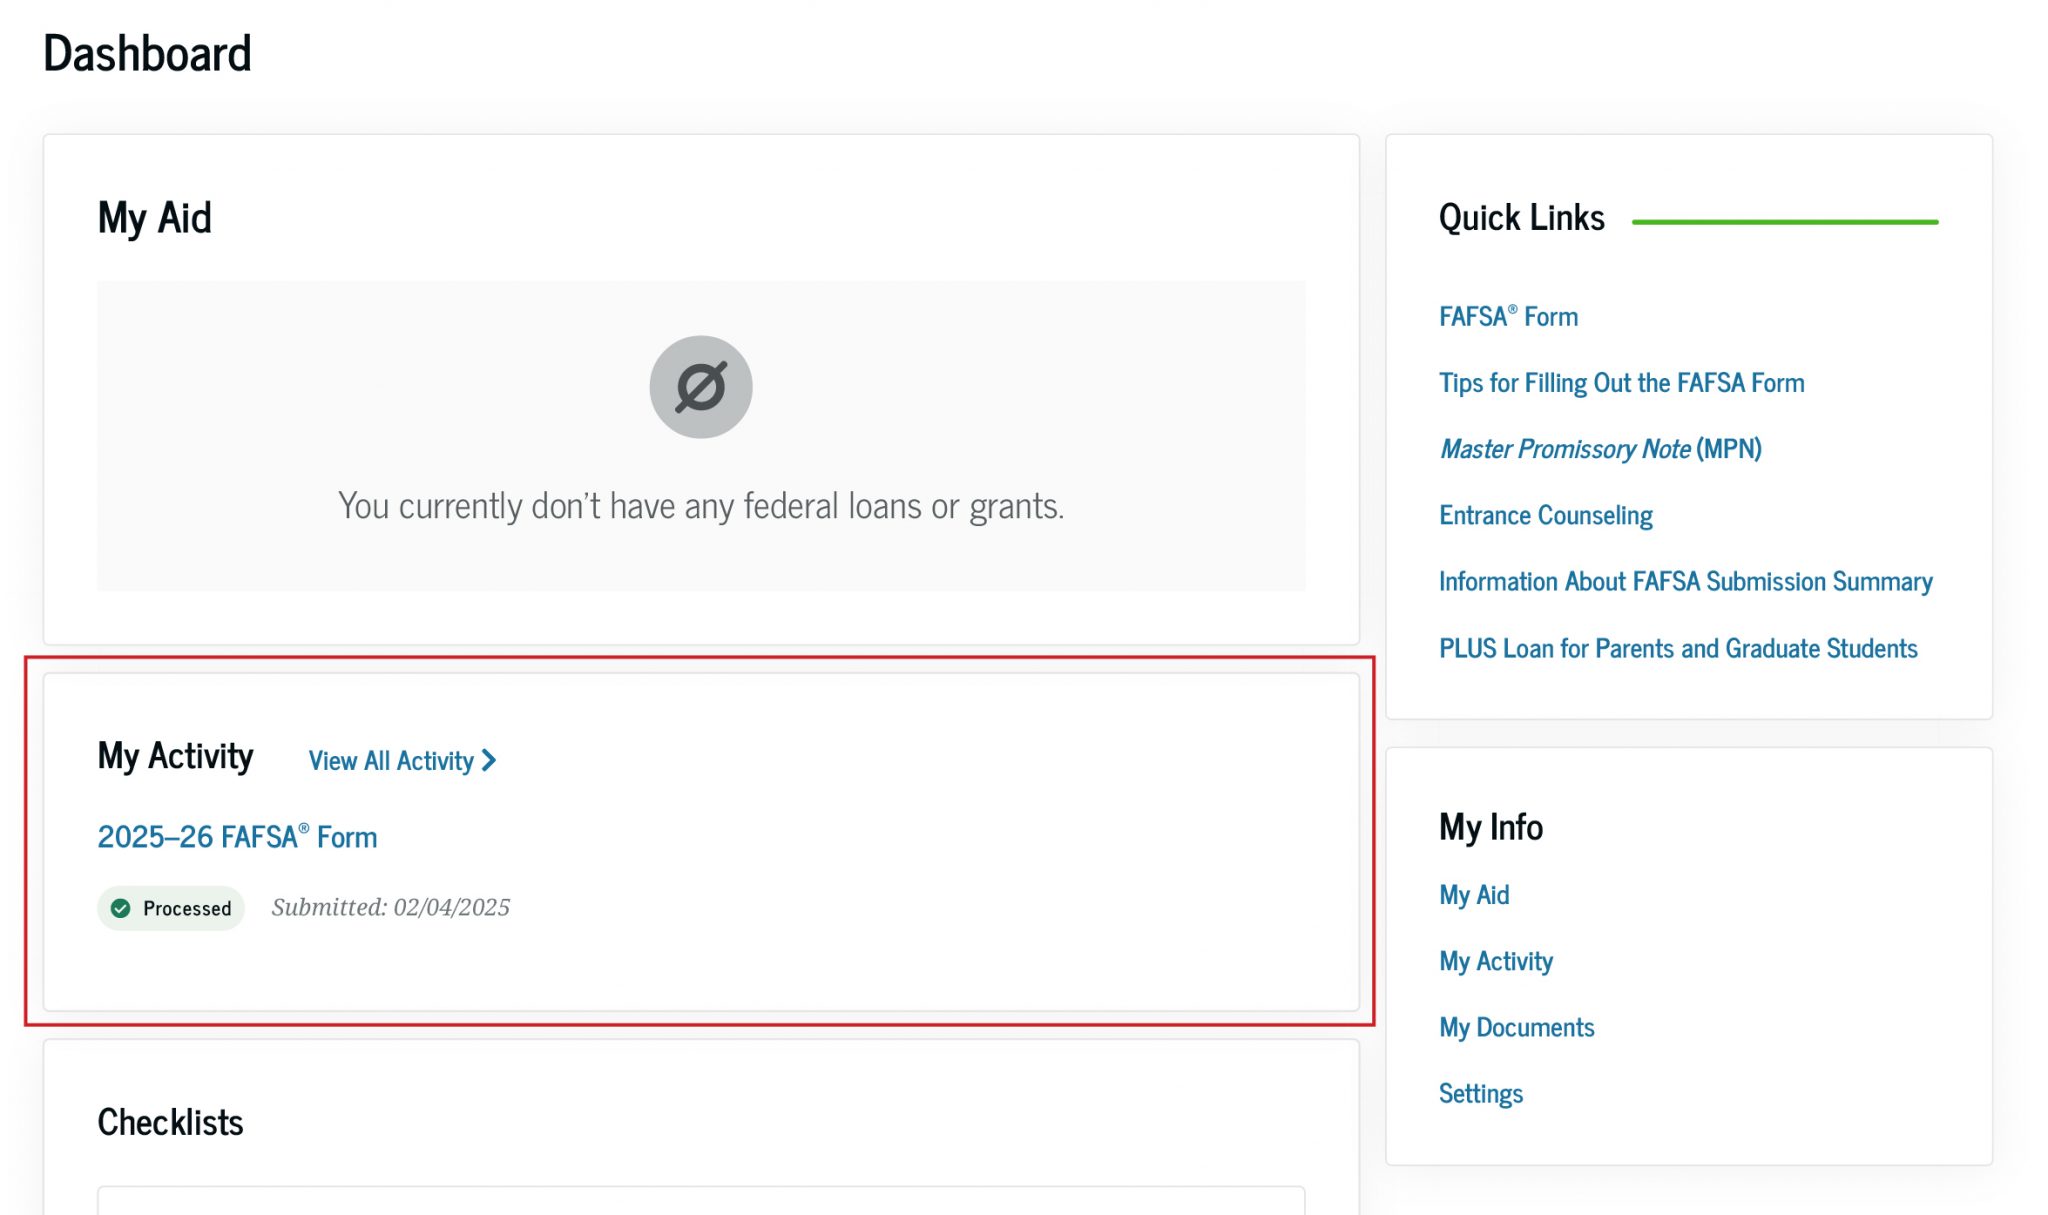Open Entrance Counseling quick link
Screen dimensions: 2048x1215
coord(1545,516)
